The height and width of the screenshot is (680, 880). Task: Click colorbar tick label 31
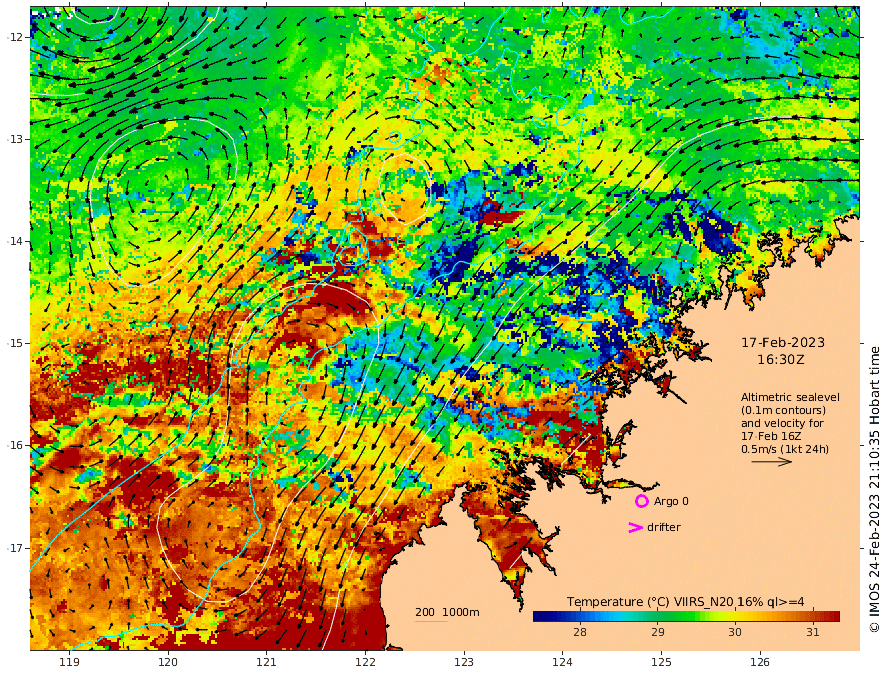(x=813, y=632)
